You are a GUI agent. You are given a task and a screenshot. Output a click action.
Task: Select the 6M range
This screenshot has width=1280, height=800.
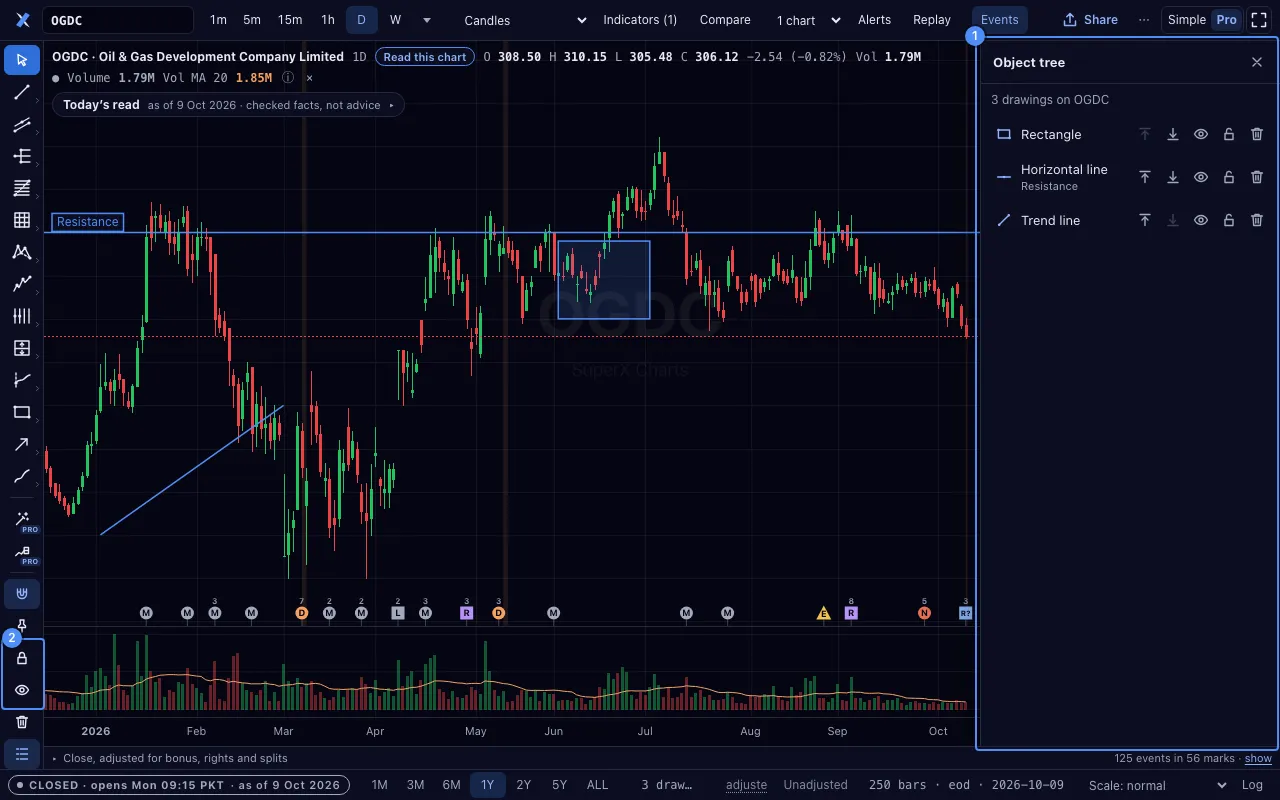pyautogui.click(x=451, y=785)
